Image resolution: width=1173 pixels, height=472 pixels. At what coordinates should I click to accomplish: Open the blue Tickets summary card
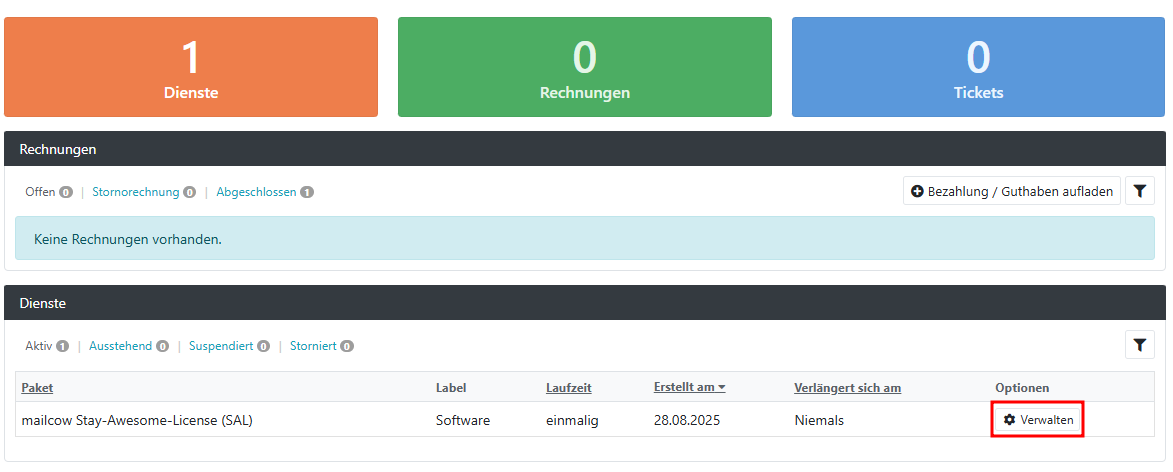click(978, 67)
